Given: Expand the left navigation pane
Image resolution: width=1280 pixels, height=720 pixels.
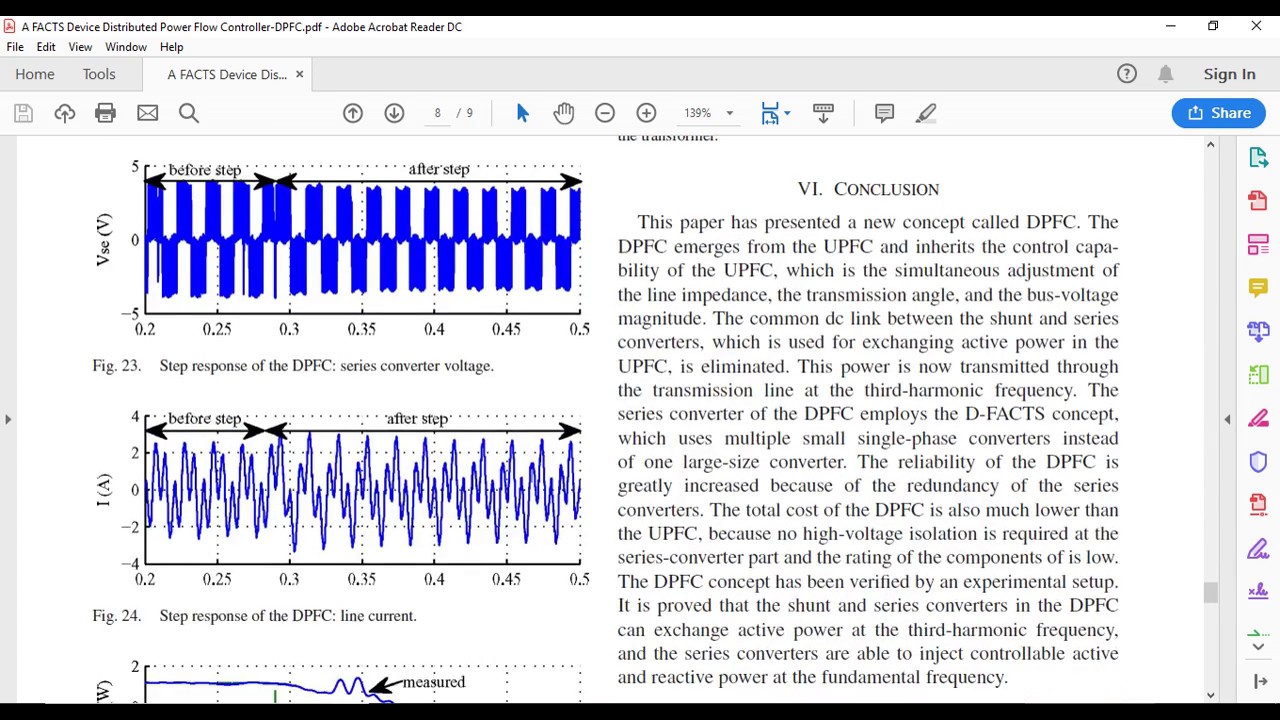Looking at the screenshot, I should 8,419.
